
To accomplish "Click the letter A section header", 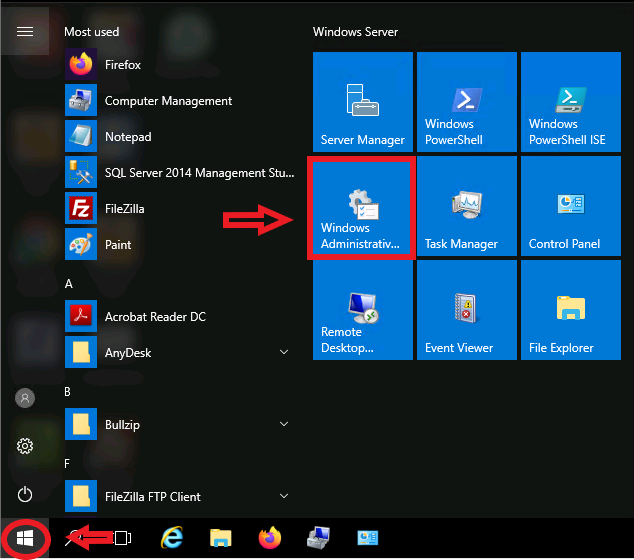I will pos(69,284).
